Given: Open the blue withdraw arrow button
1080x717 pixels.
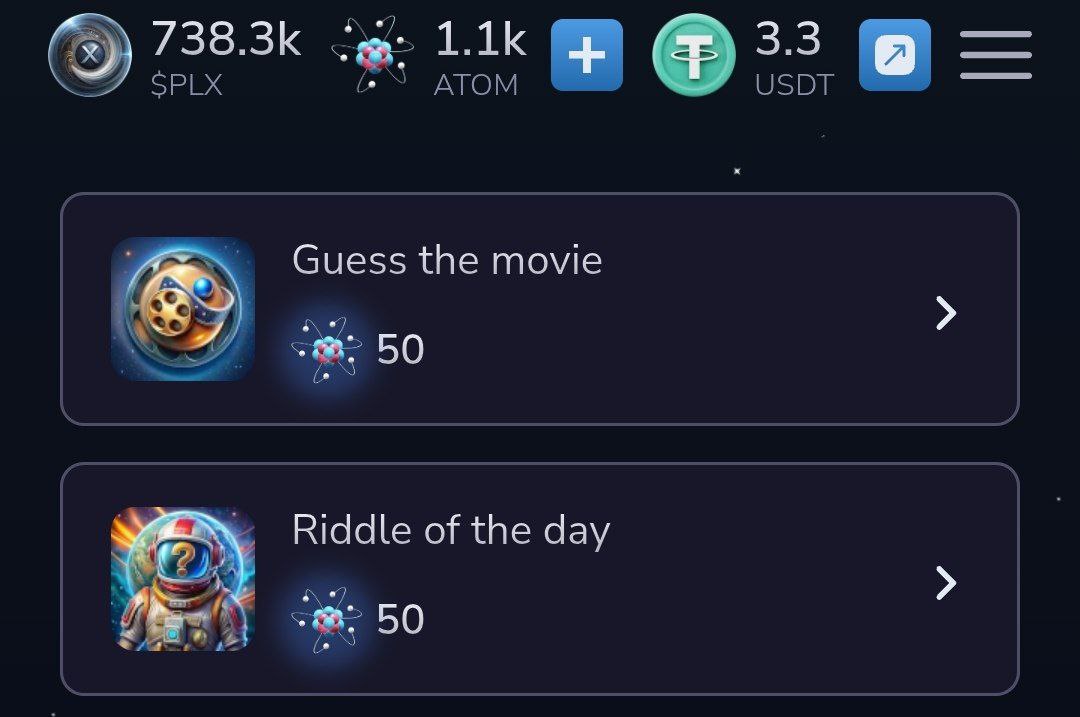Looking at the screenshot, I should 895,55.
